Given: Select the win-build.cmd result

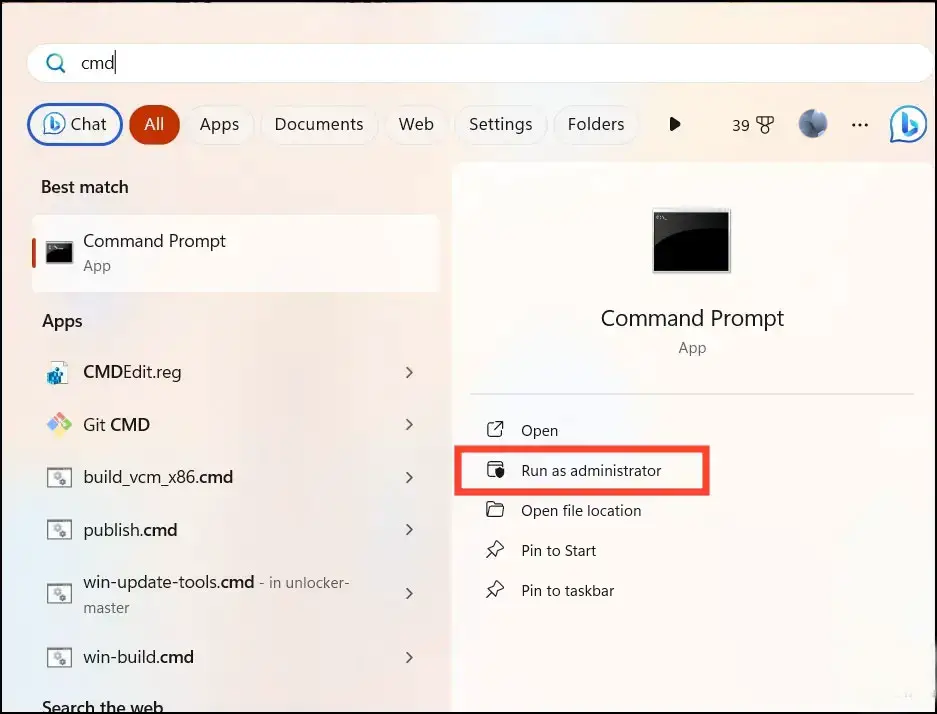Looking at the screenshot, I should click(236, 657).
